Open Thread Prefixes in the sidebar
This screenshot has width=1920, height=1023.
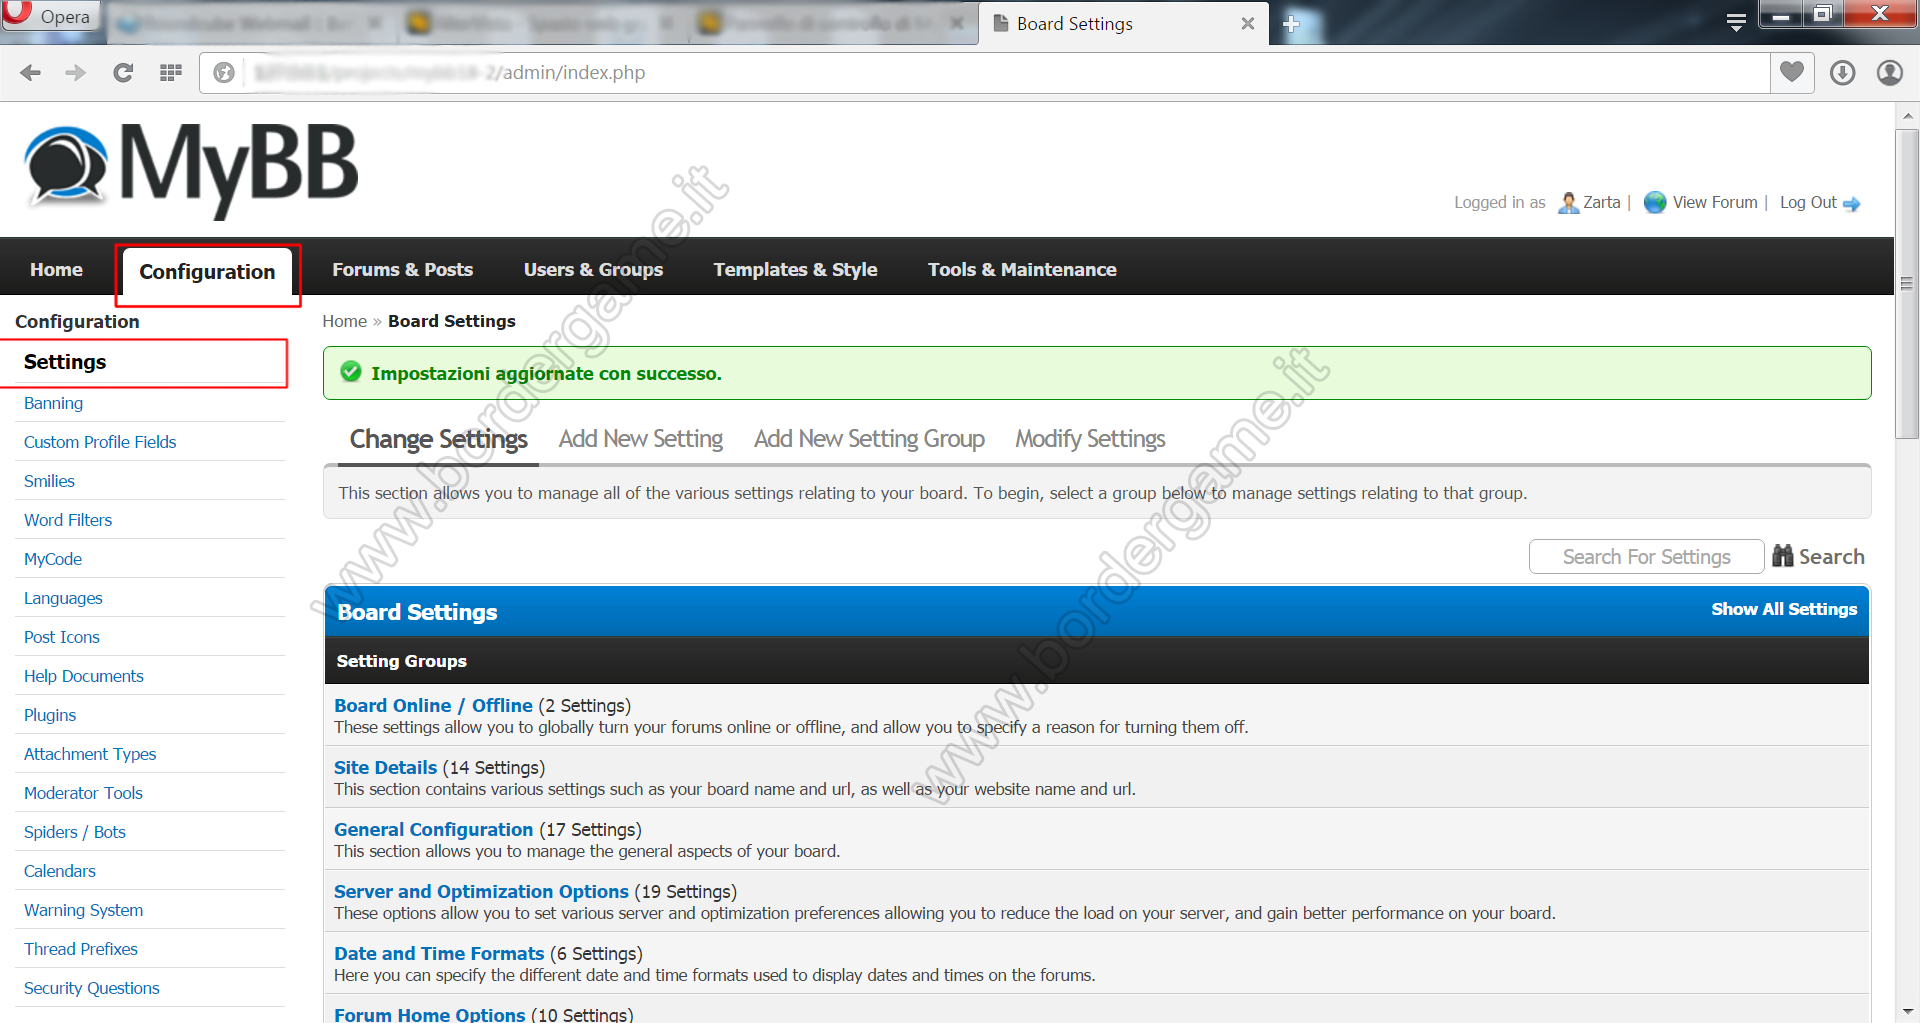click(81, 949)
